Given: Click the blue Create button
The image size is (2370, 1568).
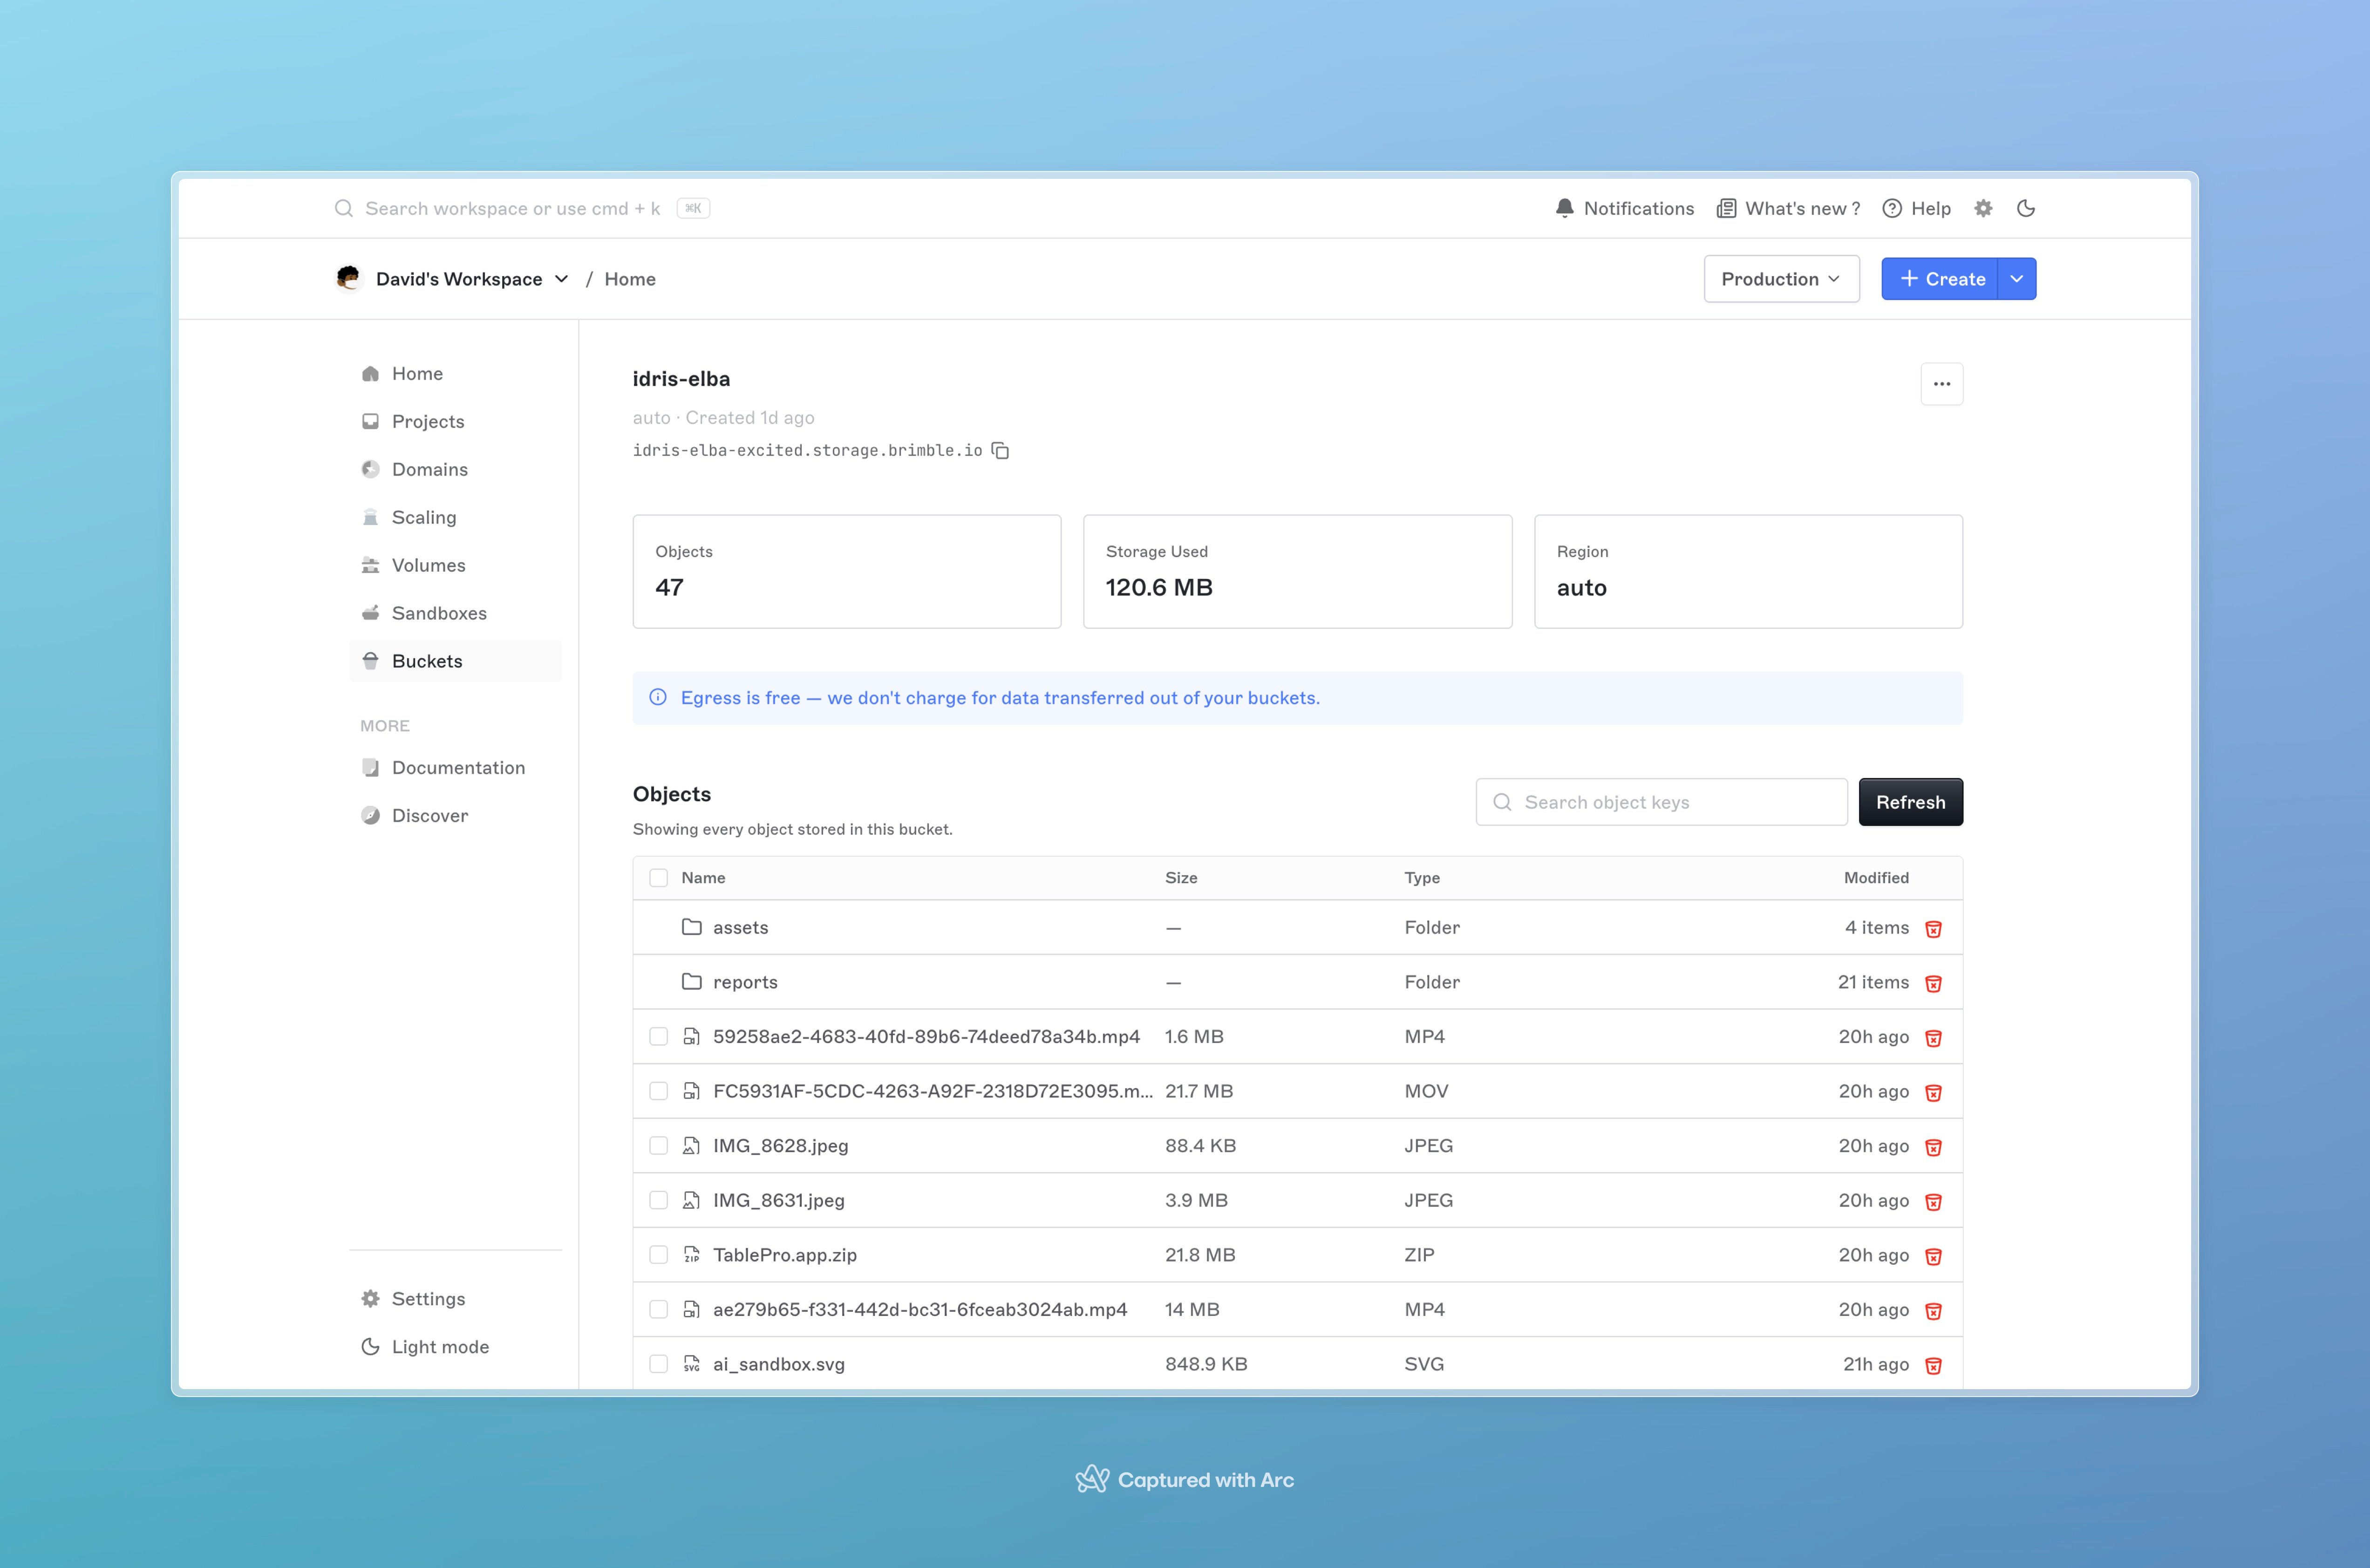Looking at the screenshot, I should pyautogui.click(x=1940, y=279).
